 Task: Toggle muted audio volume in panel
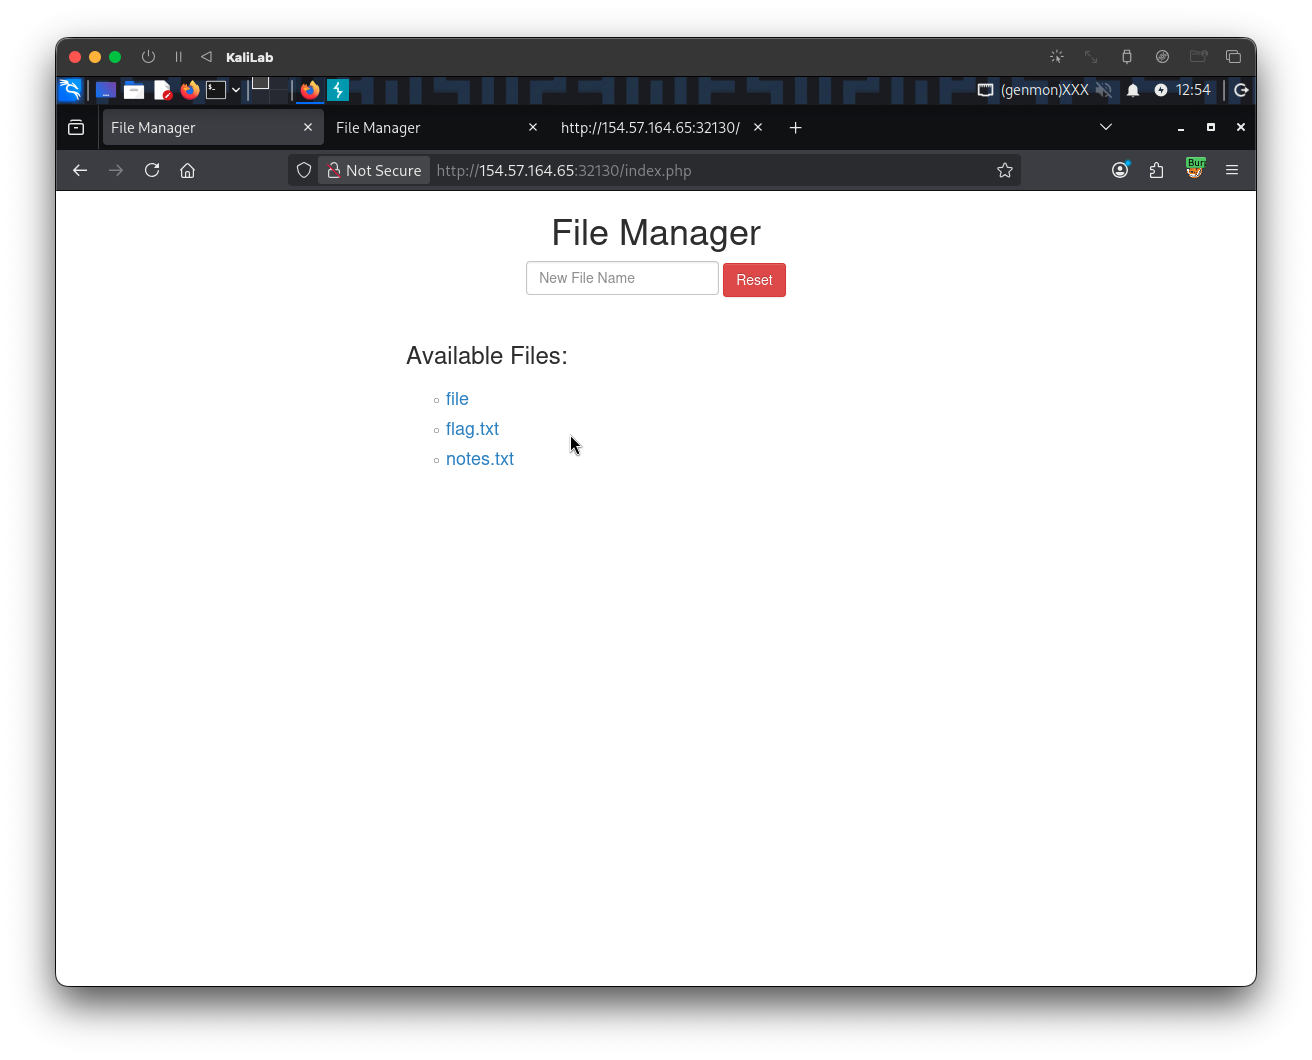coord(1104,90)
